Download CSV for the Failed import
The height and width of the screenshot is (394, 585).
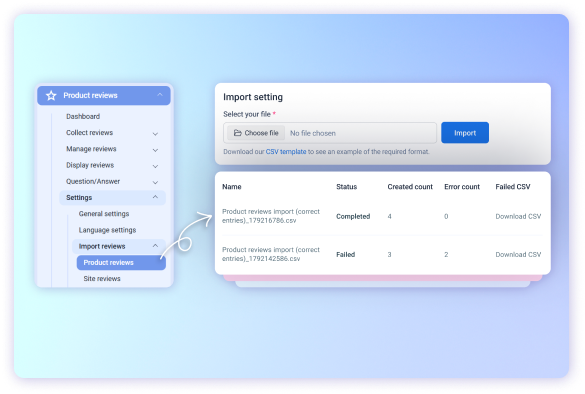click(518, 254)
